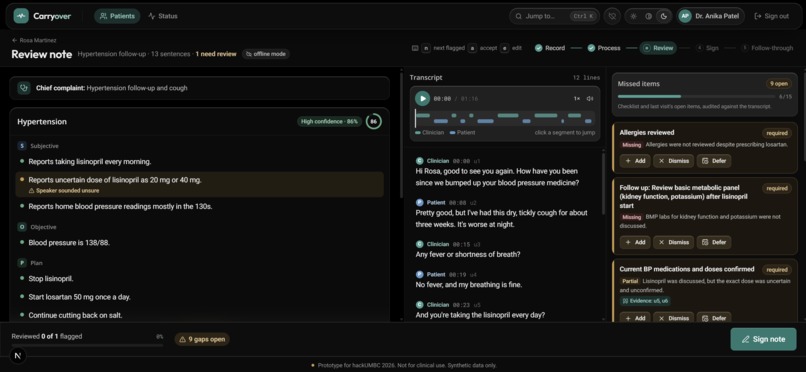
Task: Open Dr. Anika Patel profile
Action: (711, 16)
